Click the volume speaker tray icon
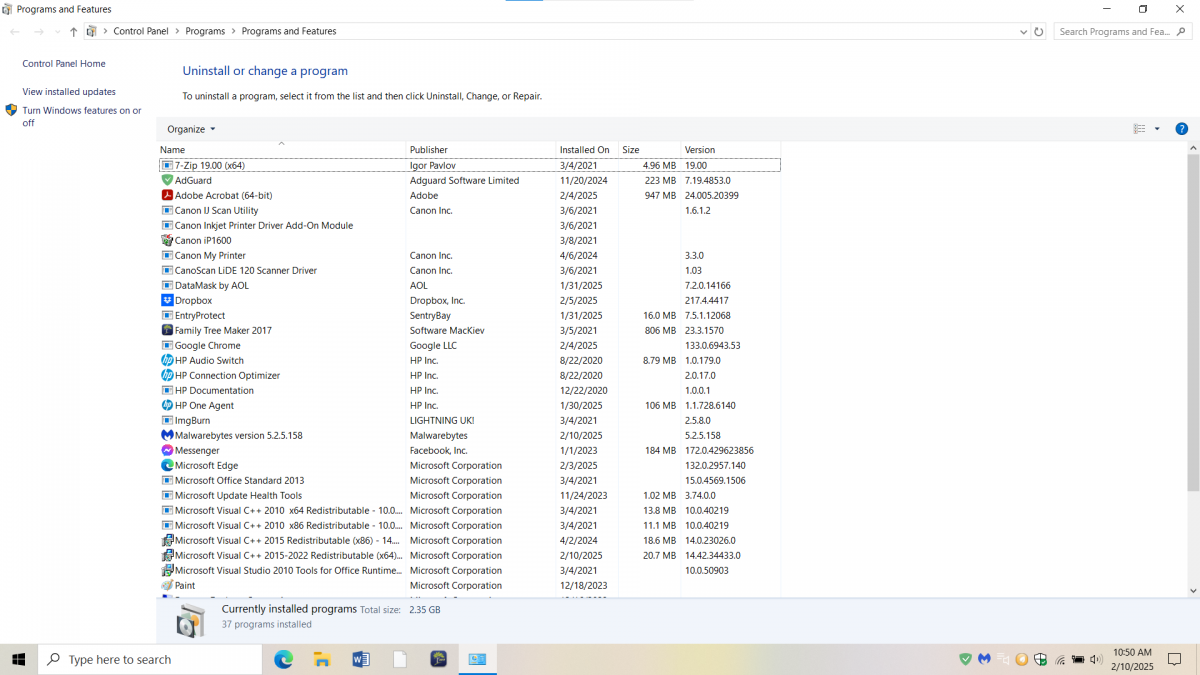 point(1096,659)
